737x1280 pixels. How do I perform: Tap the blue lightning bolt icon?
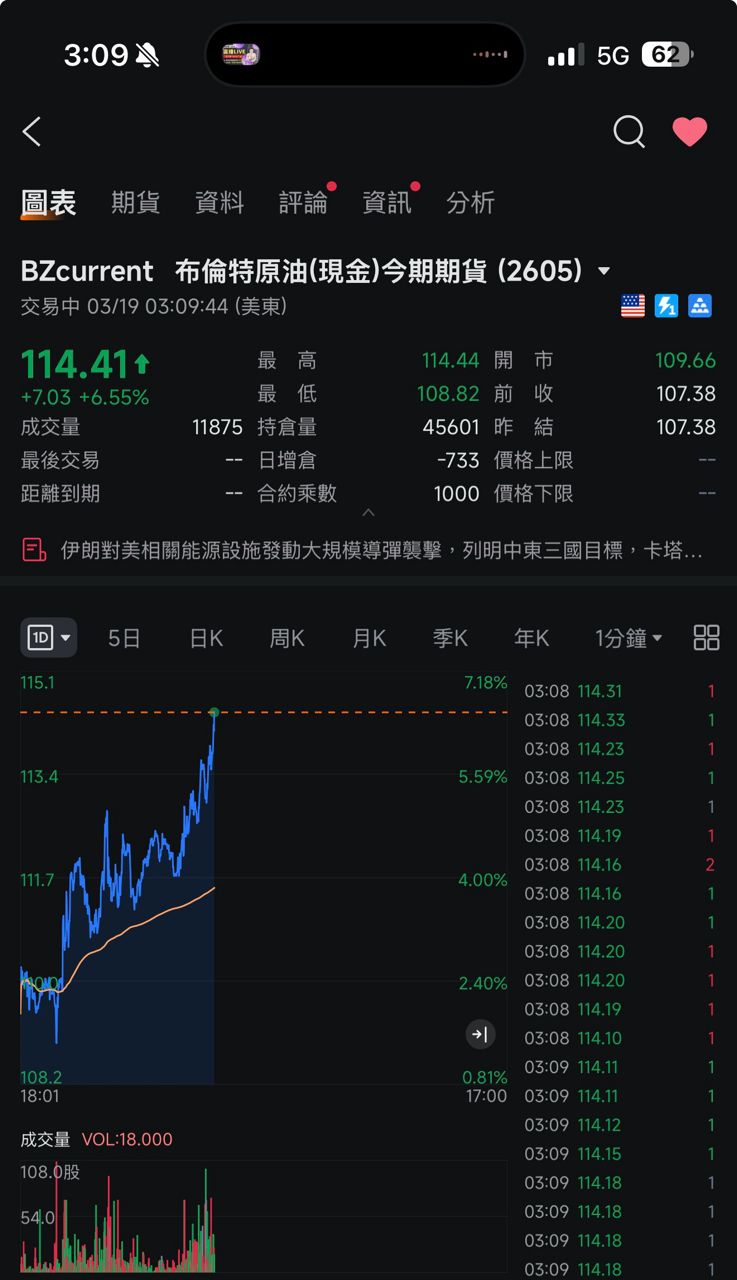(x=666, y=306)
